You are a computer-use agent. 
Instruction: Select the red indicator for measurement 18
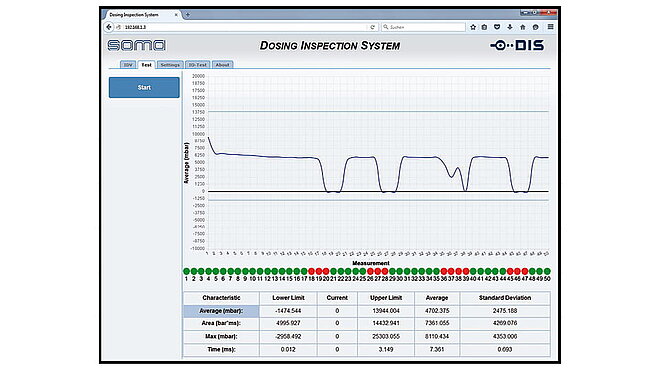pos(311,271)
